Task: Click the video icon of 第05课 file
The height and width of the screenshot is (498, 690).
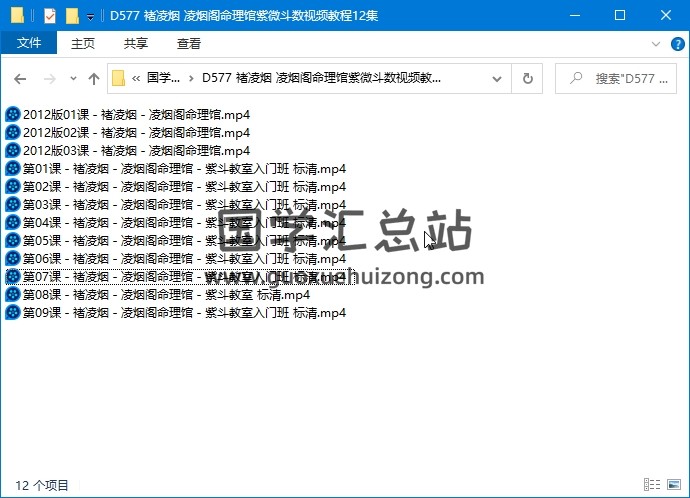Action: 13,241
